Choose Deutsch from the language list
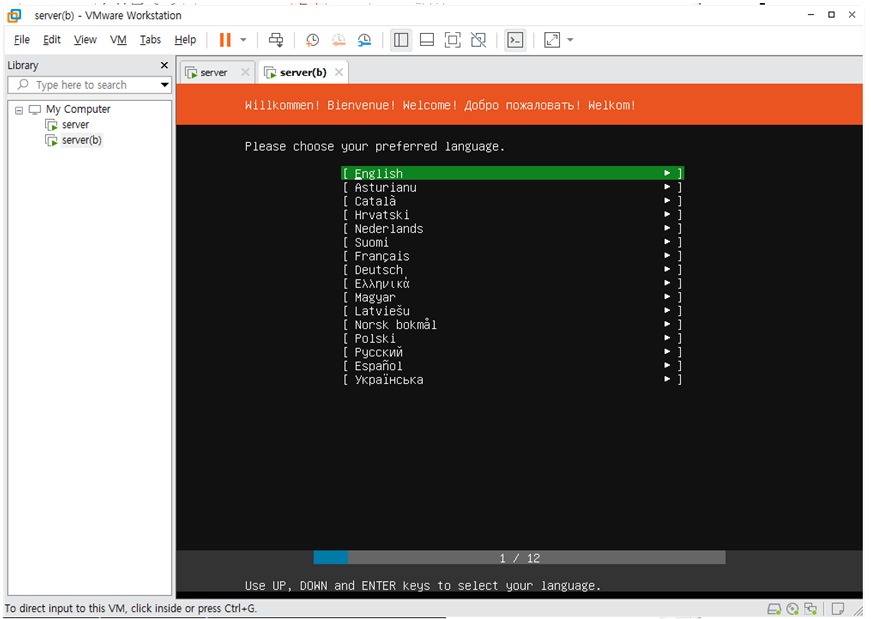Viewport: 871px width, 619px height. tap(512, 269)
